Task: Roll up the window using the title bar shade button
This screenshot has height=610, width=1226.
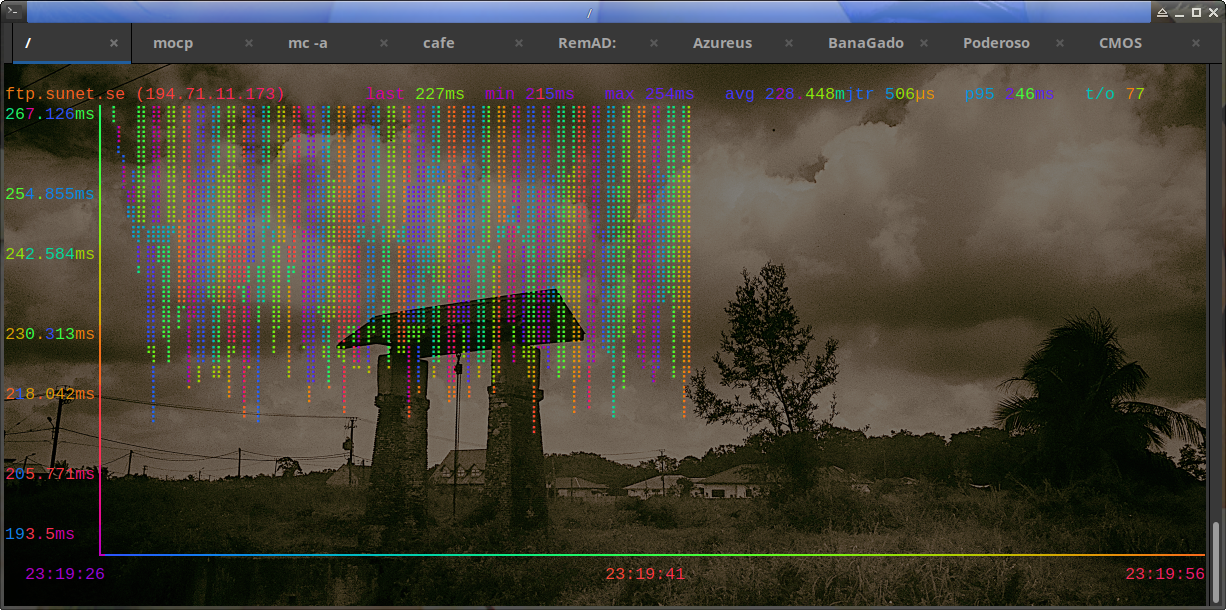Action: pos(1161,12)
